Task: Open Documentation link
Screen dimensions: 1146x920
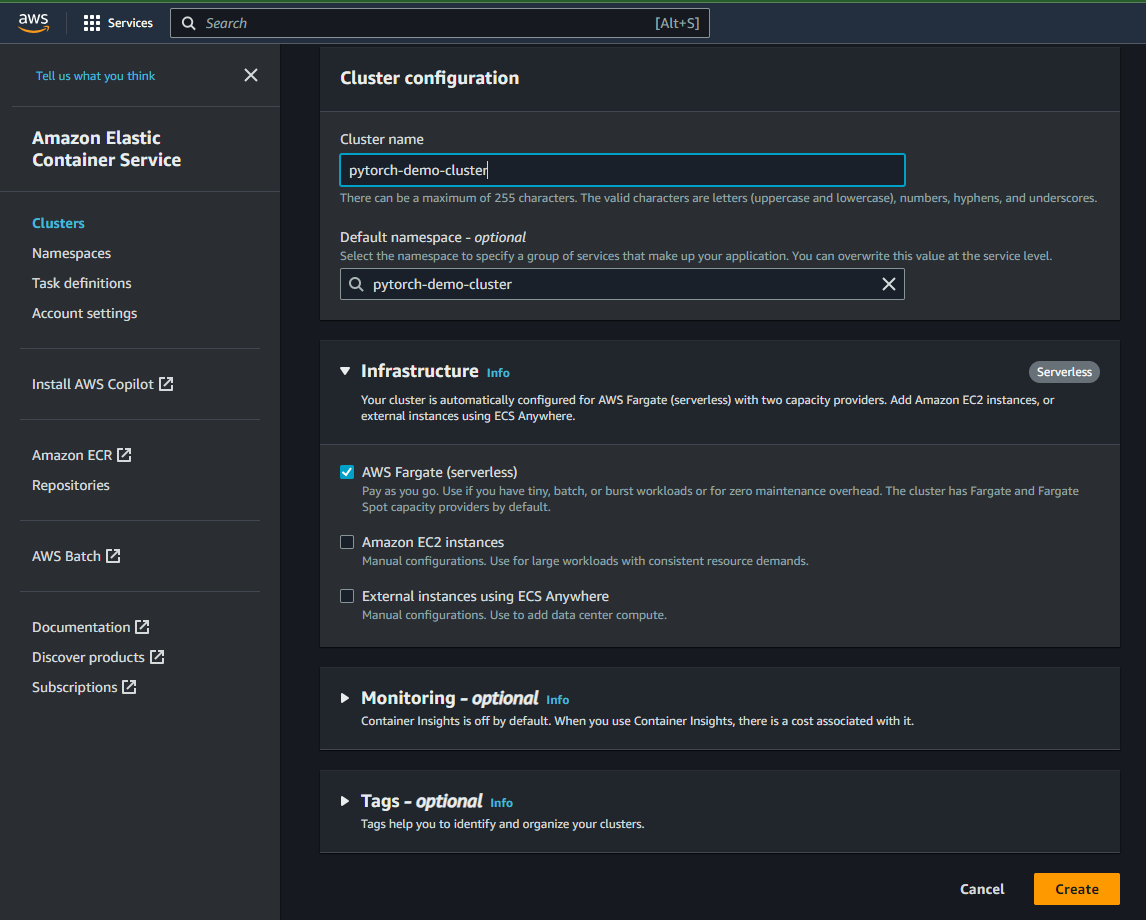Action: [x=81, y=627]
